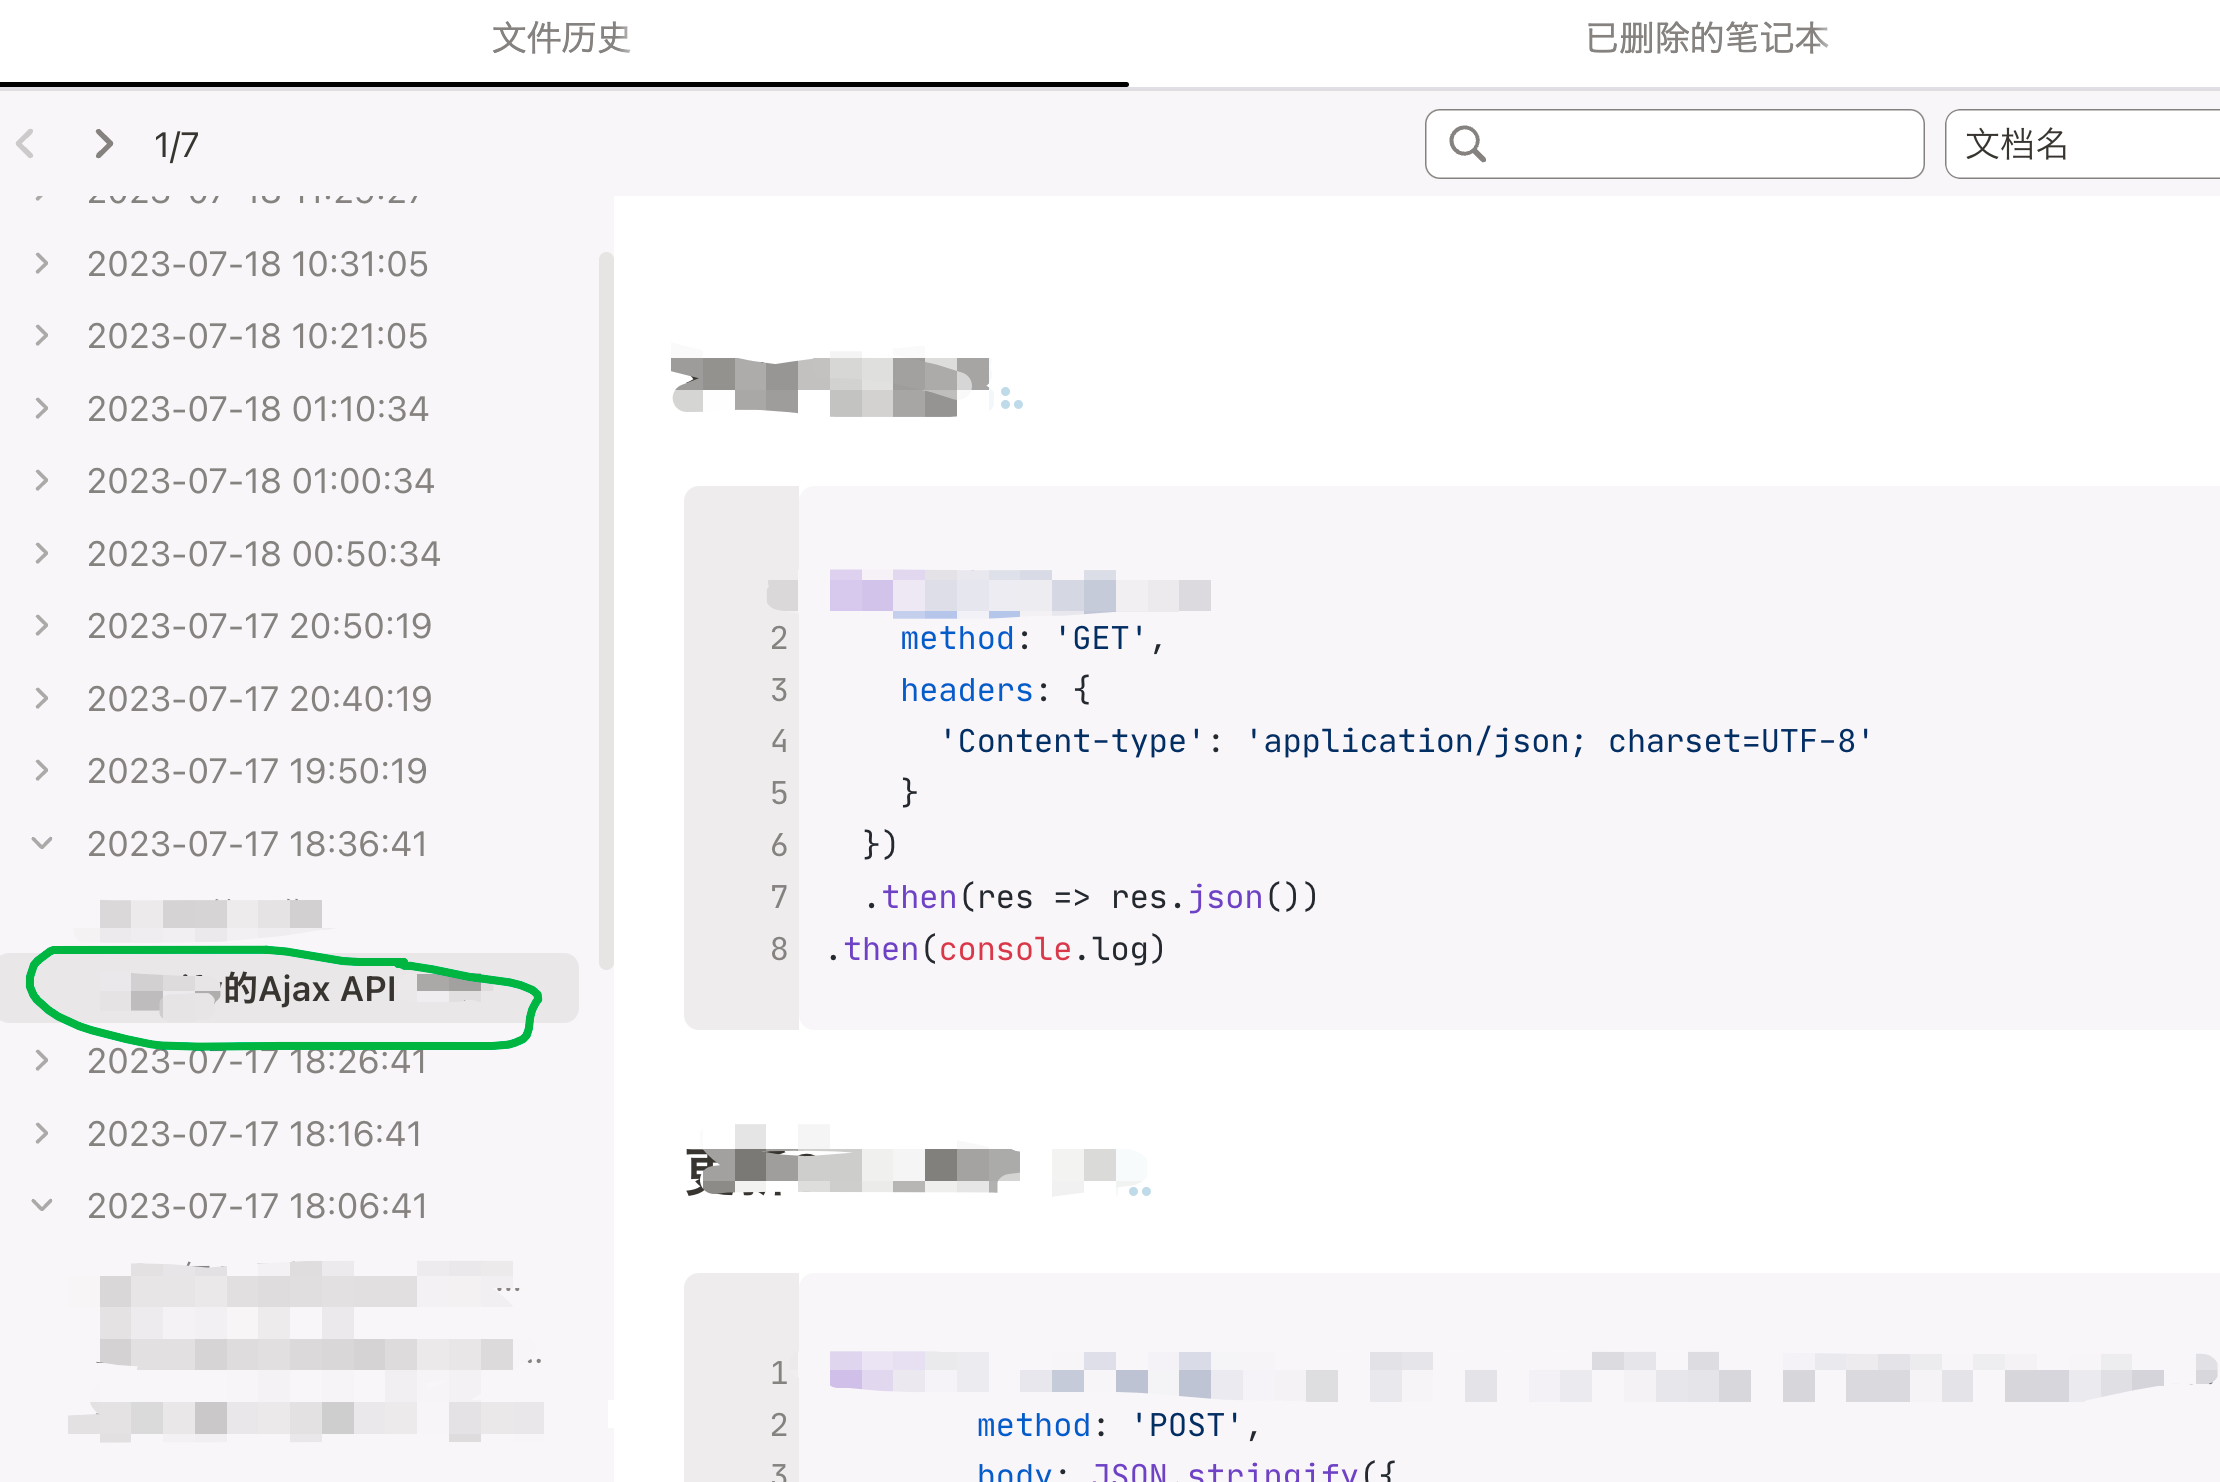Click the dots icon beside second heading
This screenshot has width=2220, height=1482.
(1139, 1190)
